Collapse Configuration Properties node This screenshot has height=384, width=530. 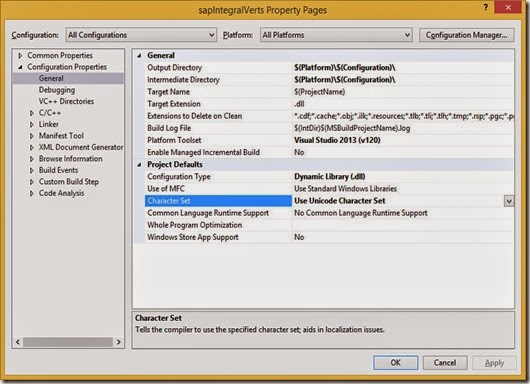tap(20, 67)
